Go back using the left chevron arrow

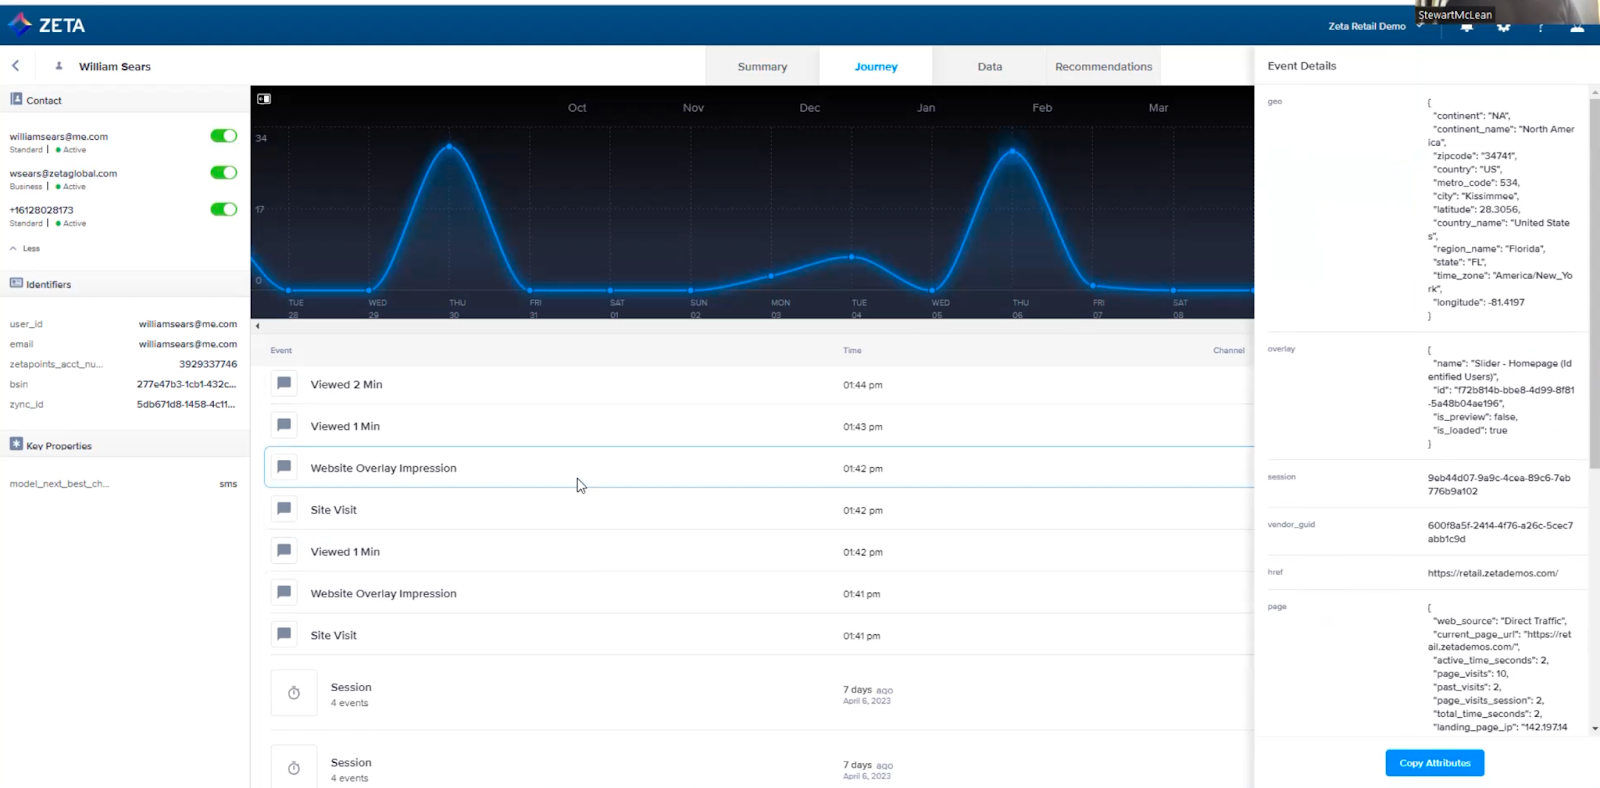16,66
